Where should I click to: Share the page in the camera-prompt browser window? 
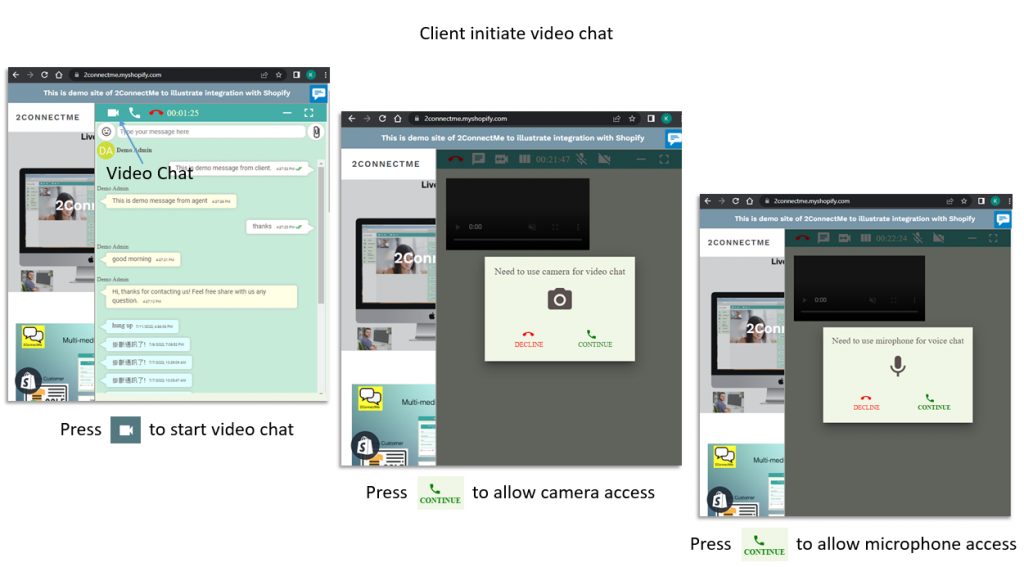point(616,118)
